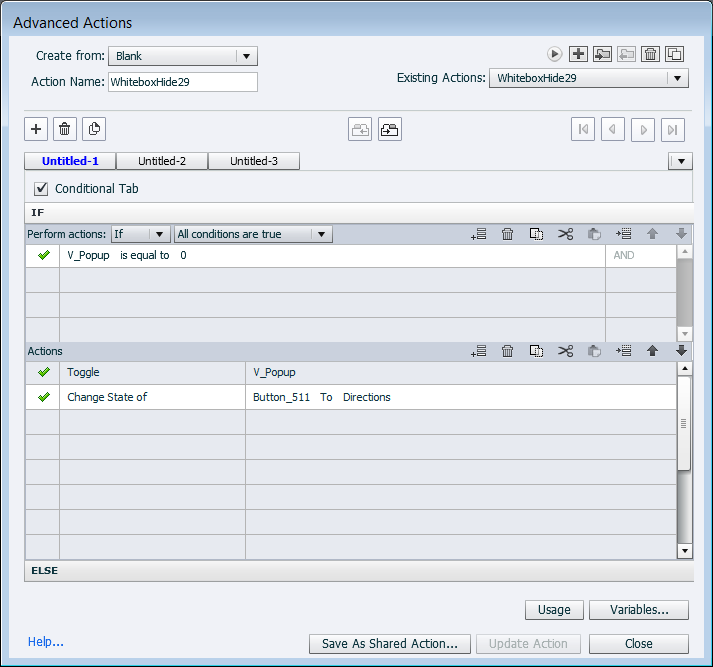Create a new action with plus icon
This screenshot has height=667, width=713.
pyautogui.click(x=578, y=54)
